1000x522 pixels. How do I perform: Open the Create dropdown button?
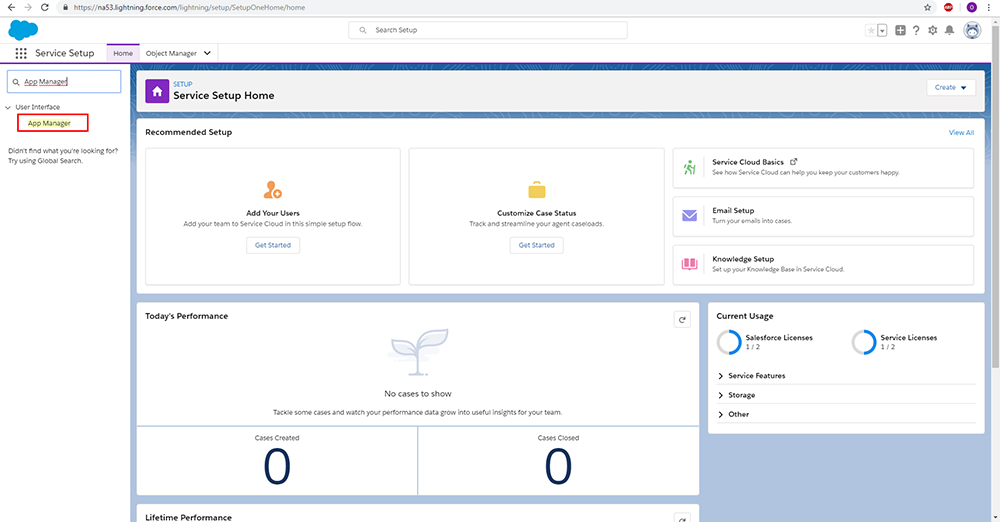(x=951, y=87)
